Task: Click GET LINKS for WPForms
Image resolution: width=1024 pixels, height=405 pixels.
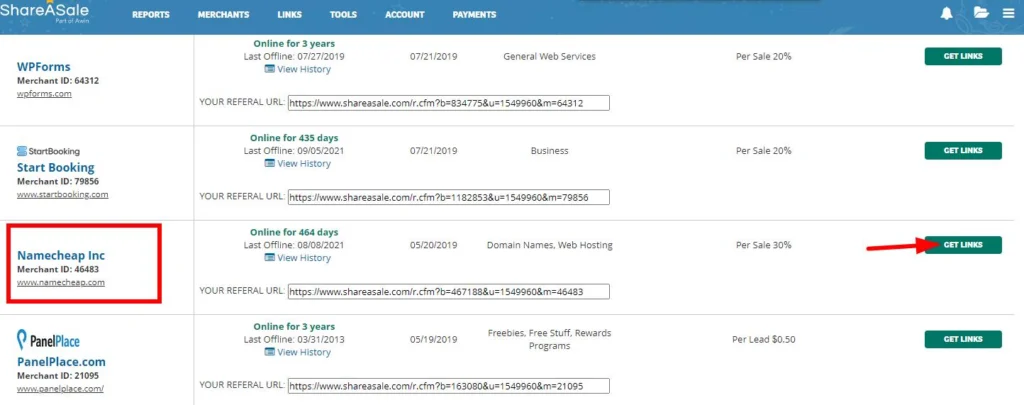Action: coord(963,56)
